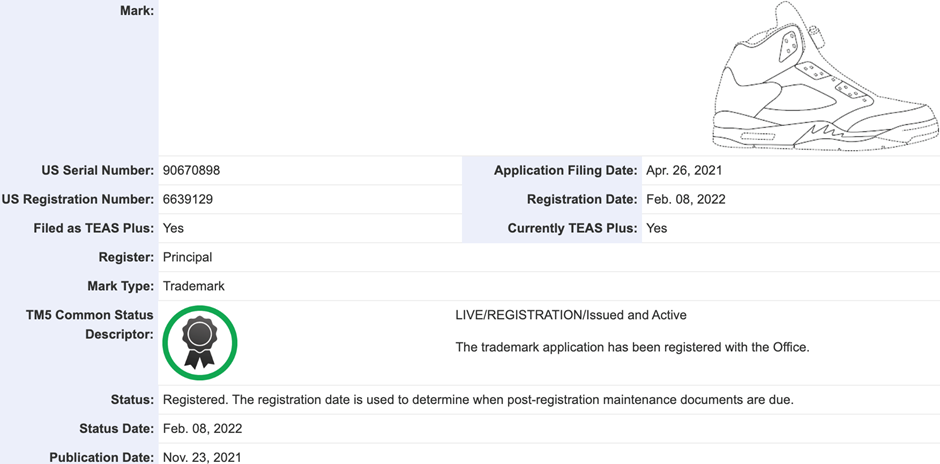Click the LIVE/REGISTRATION/Issued and Active text
Screen dimensions: 940x464
click(x=571, y=315)
